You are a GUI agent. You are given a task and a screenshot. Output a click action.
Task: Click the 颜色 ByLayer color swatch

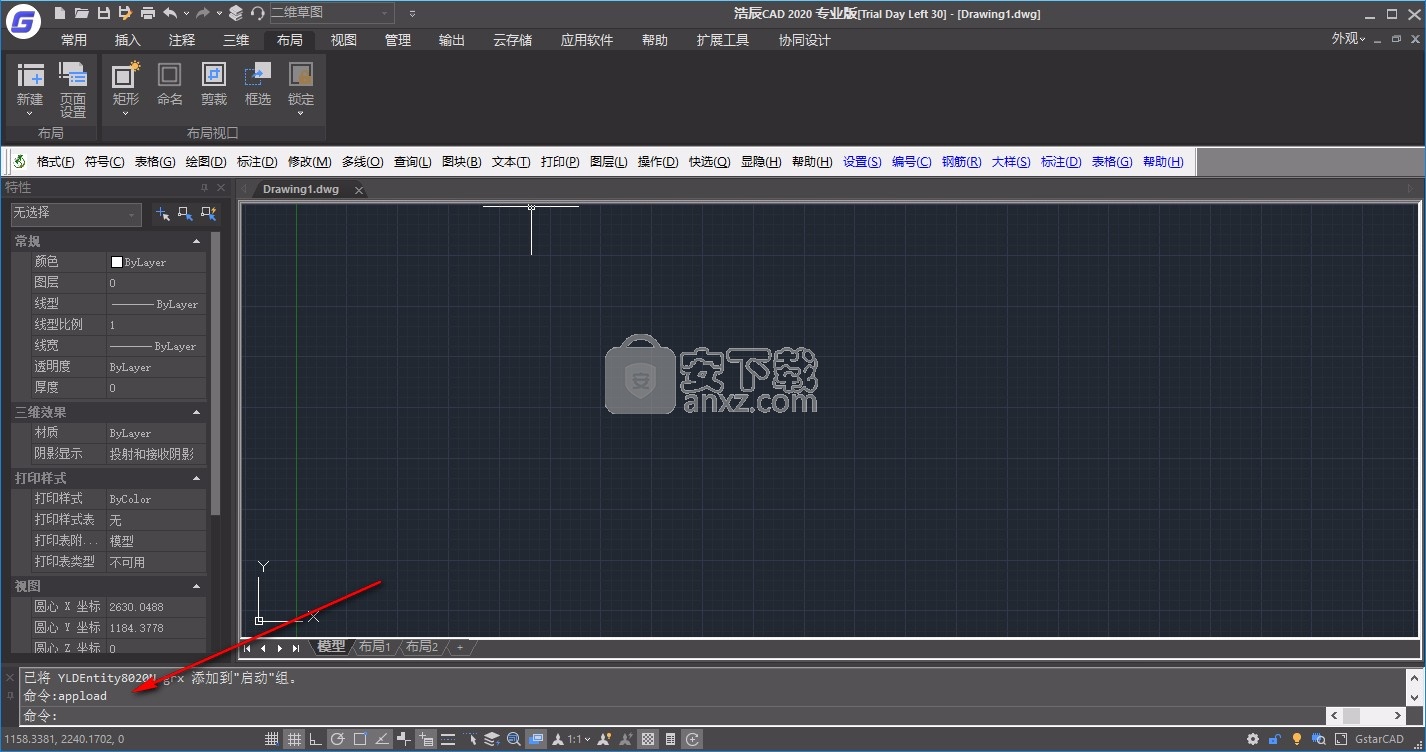(x=116, y=262)
